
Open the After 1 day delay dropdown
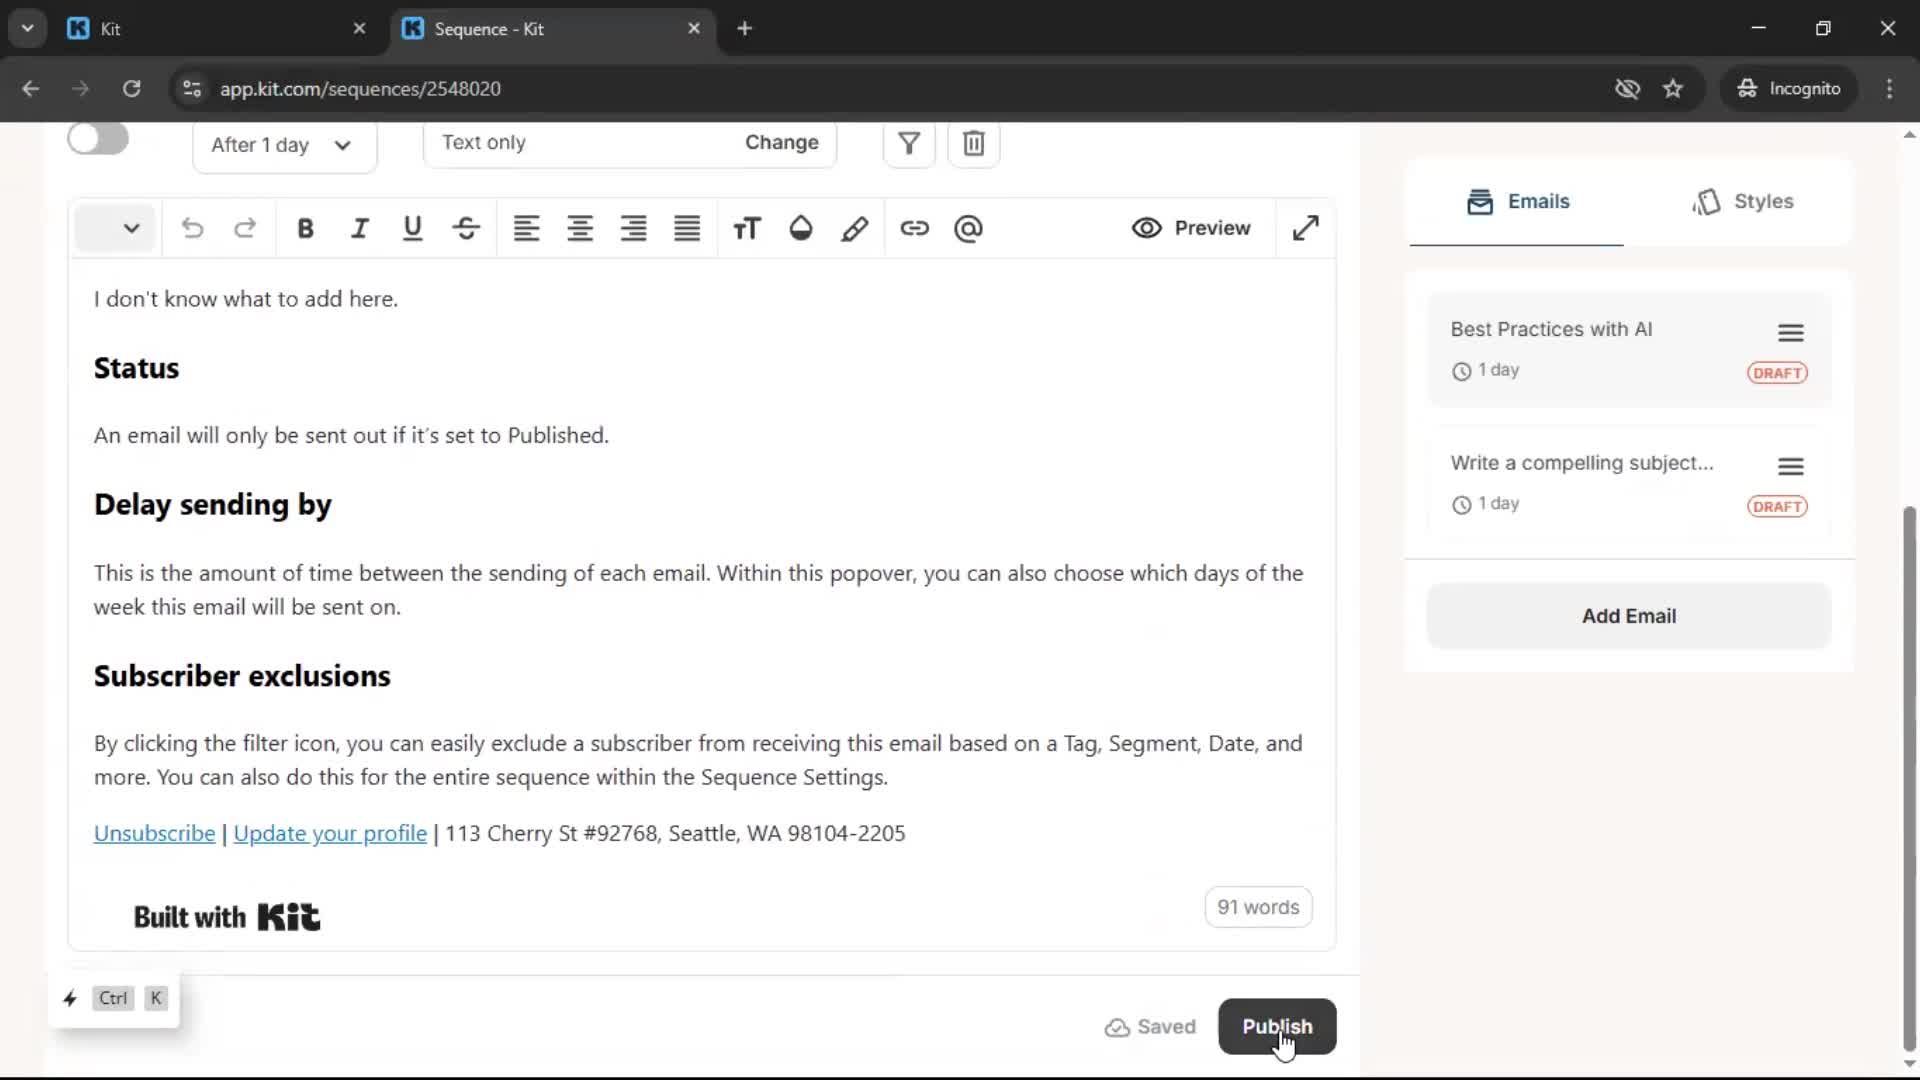click(x=284, y=145)
